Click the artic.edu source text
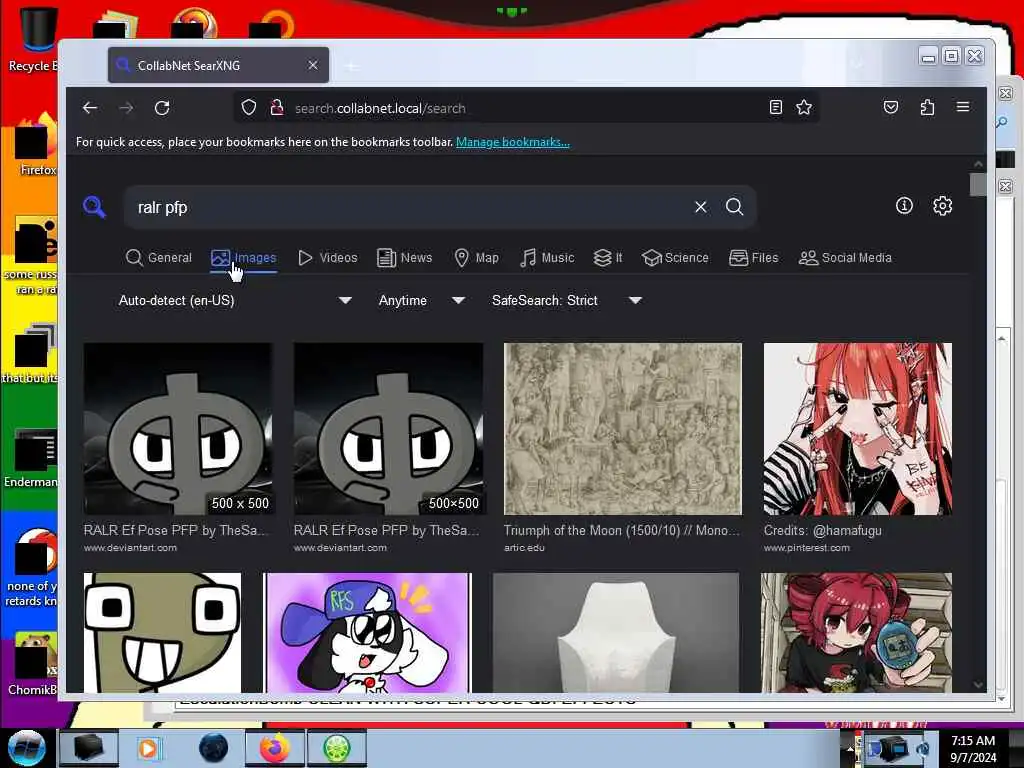This screenshot has width=1024, height=768. point(524,548)
